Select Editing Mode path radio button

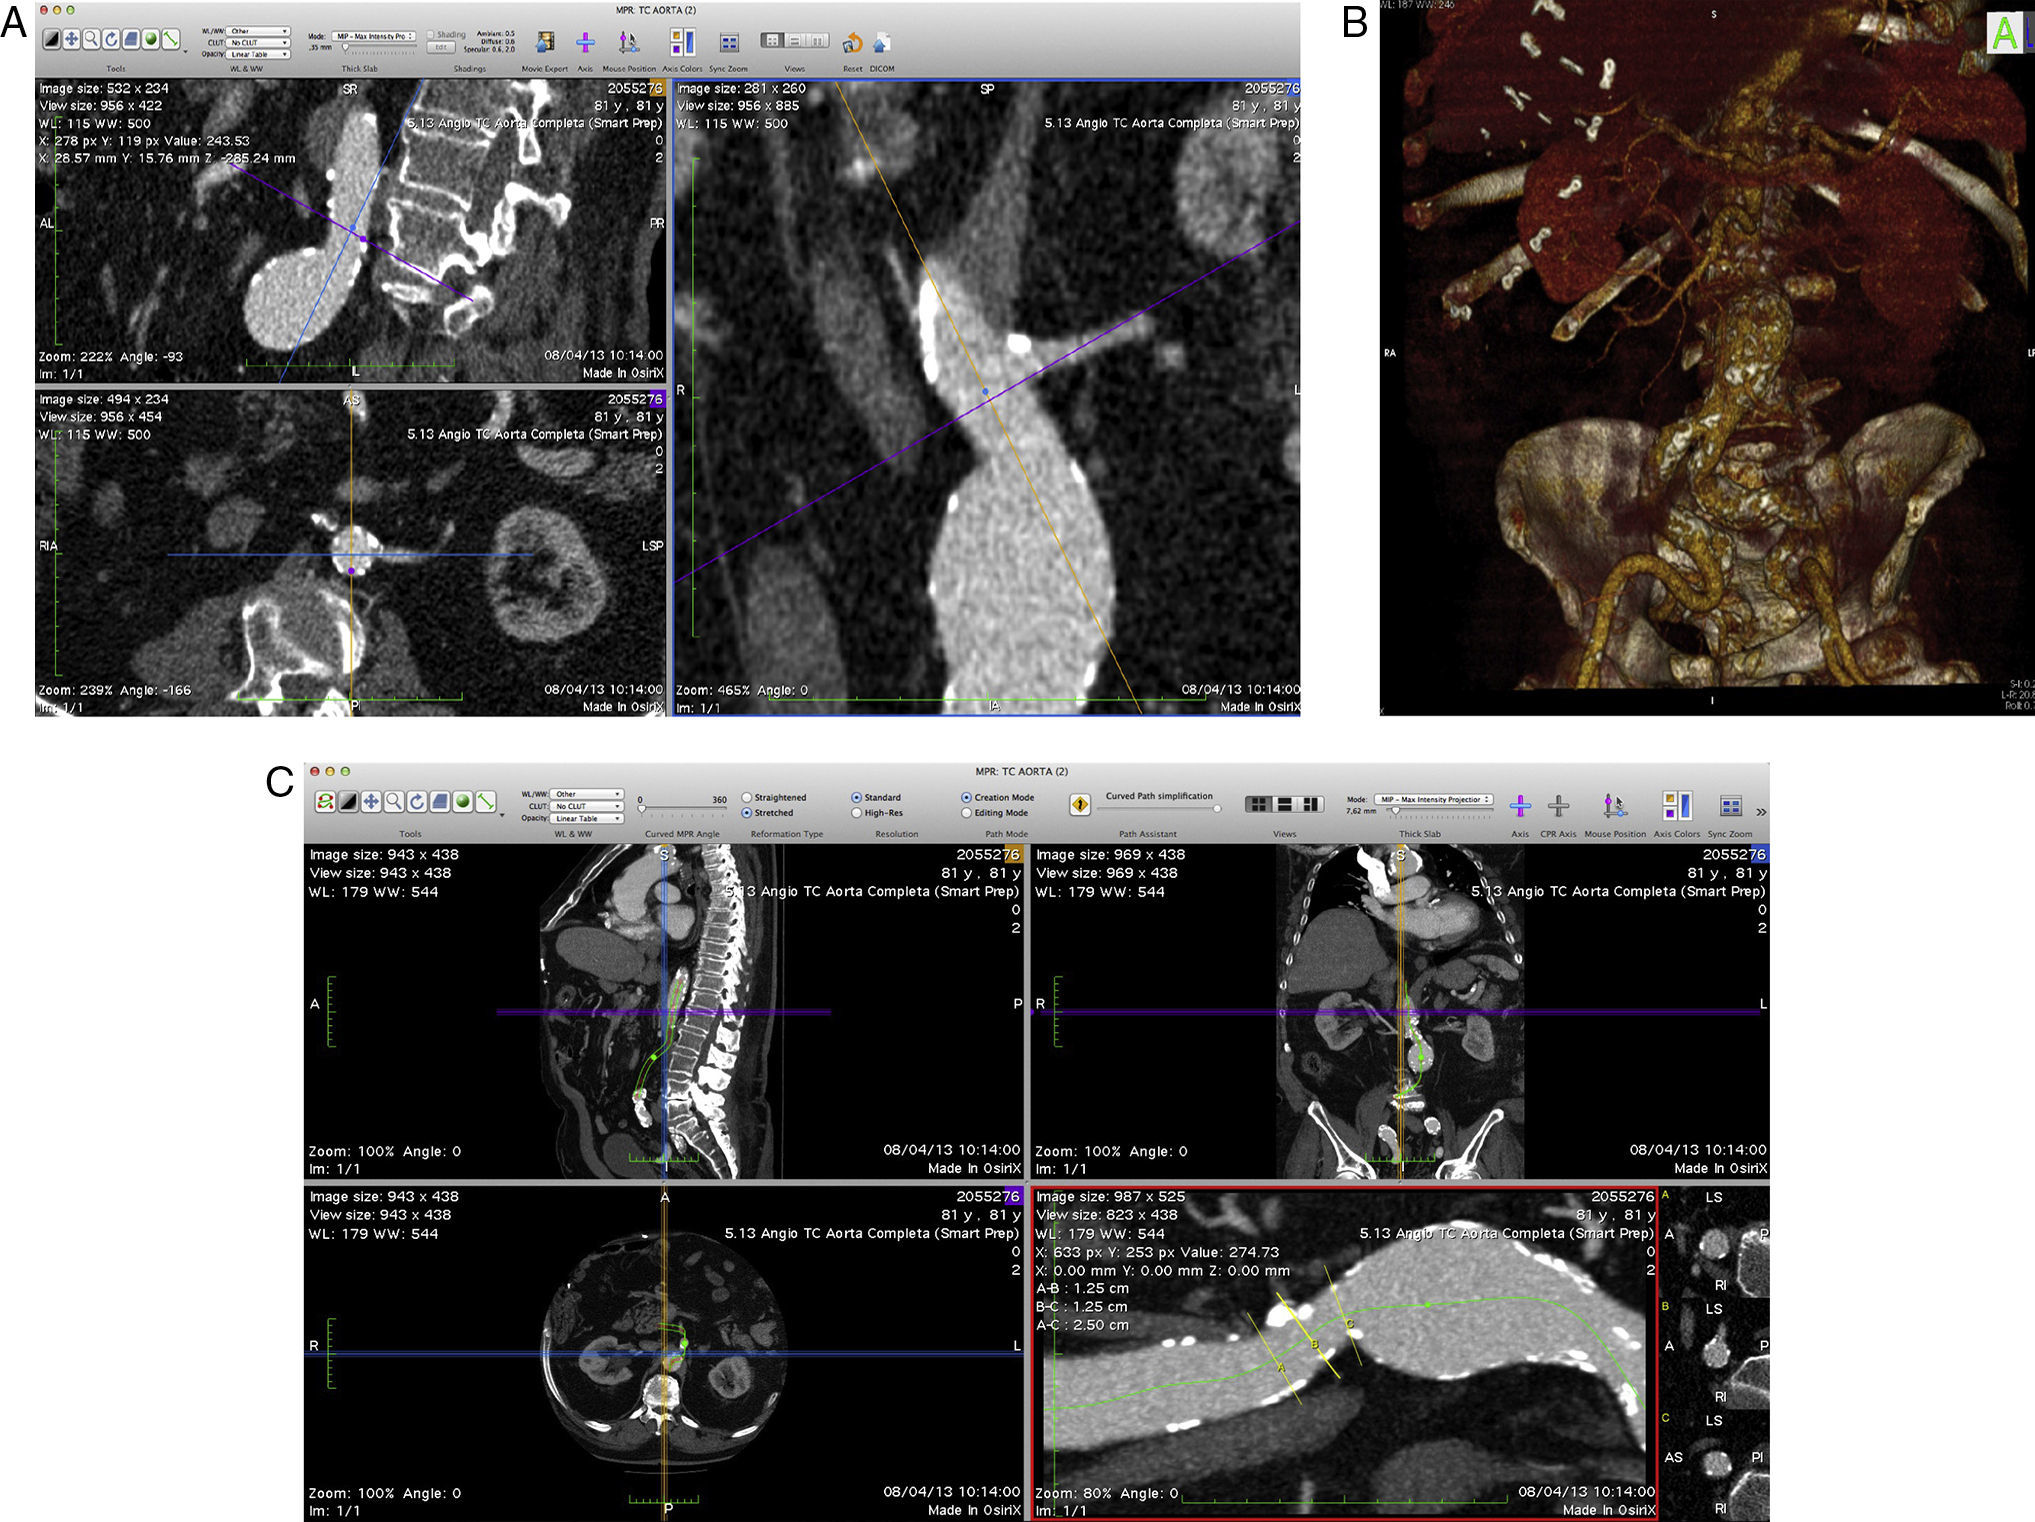click(967, 813)
